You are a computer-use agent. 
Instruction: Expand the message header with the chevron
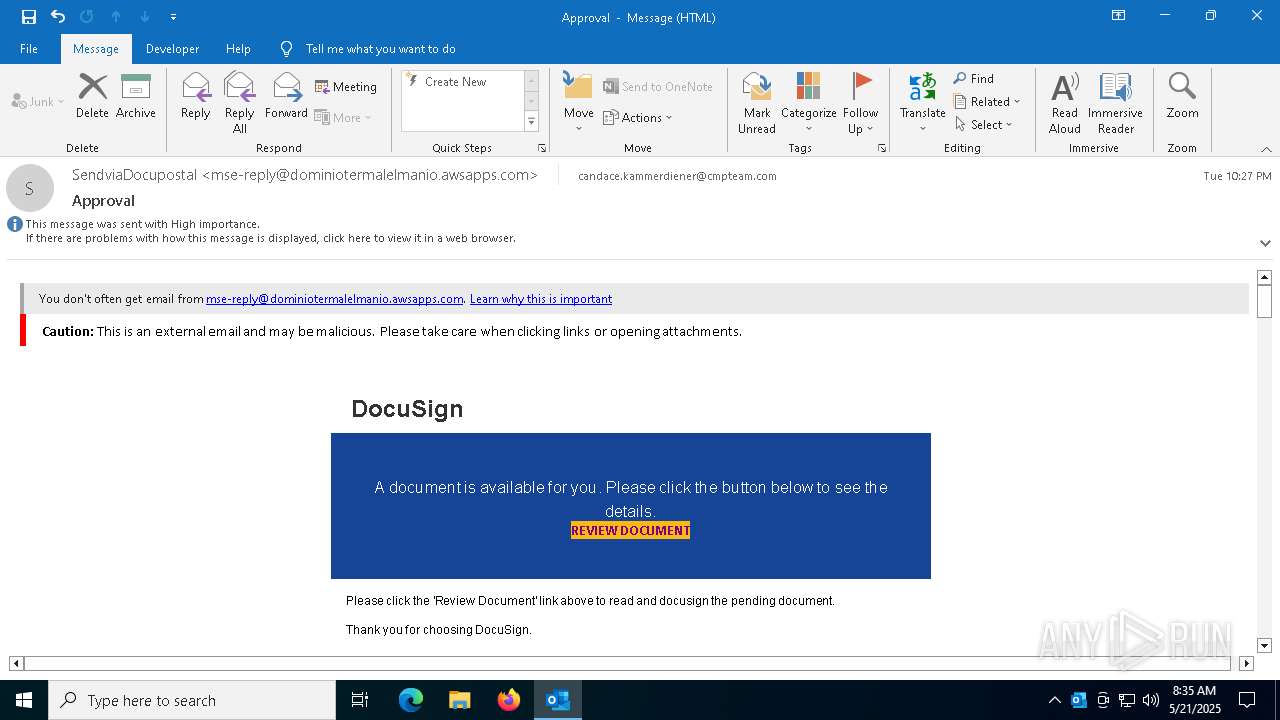tap(1265, 243)
